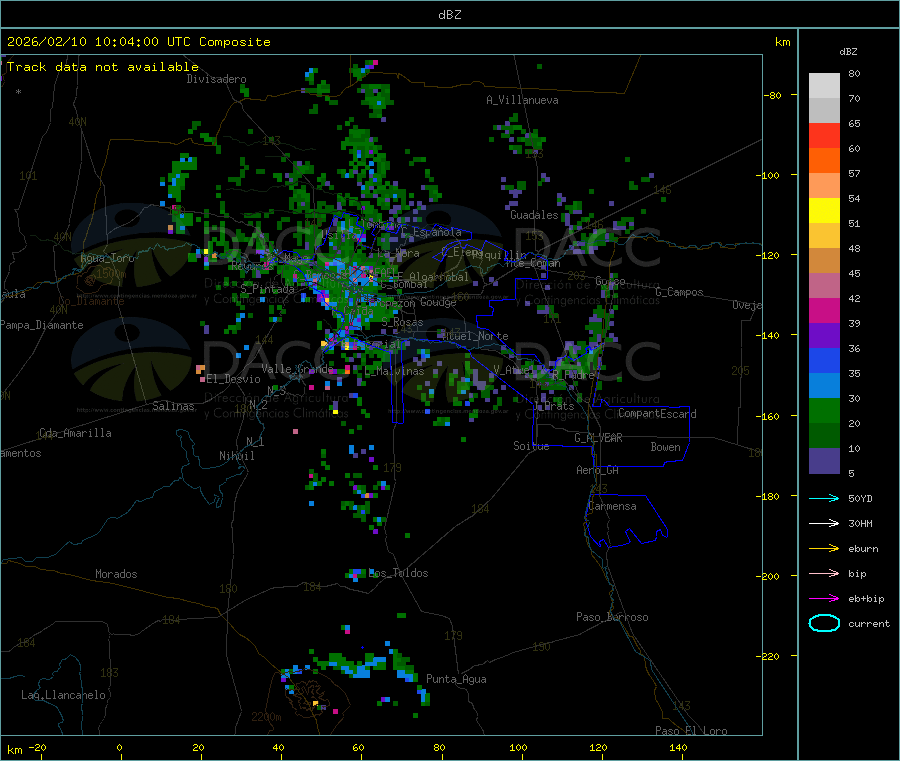Viewport: 900px width, 761px height.
Task: Click the dBZ header above the color scale
Action: coord(848,52)
